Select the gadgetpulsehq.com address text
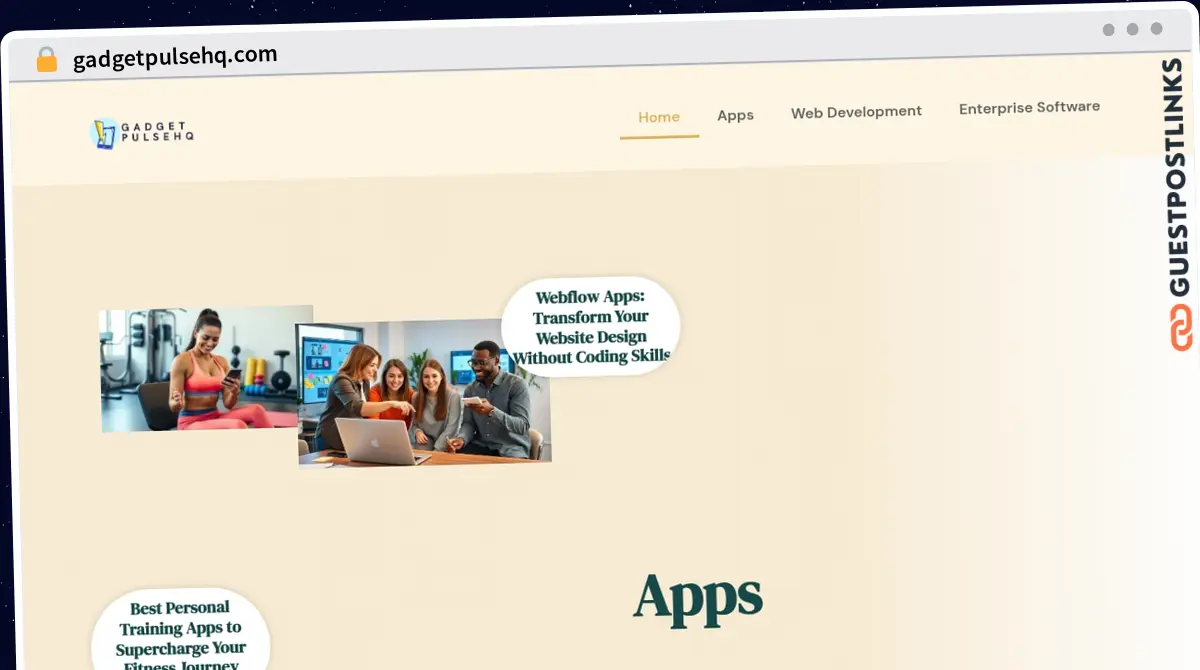The image size is (1200, 670). pyautogui.click(x=175, y=57)
